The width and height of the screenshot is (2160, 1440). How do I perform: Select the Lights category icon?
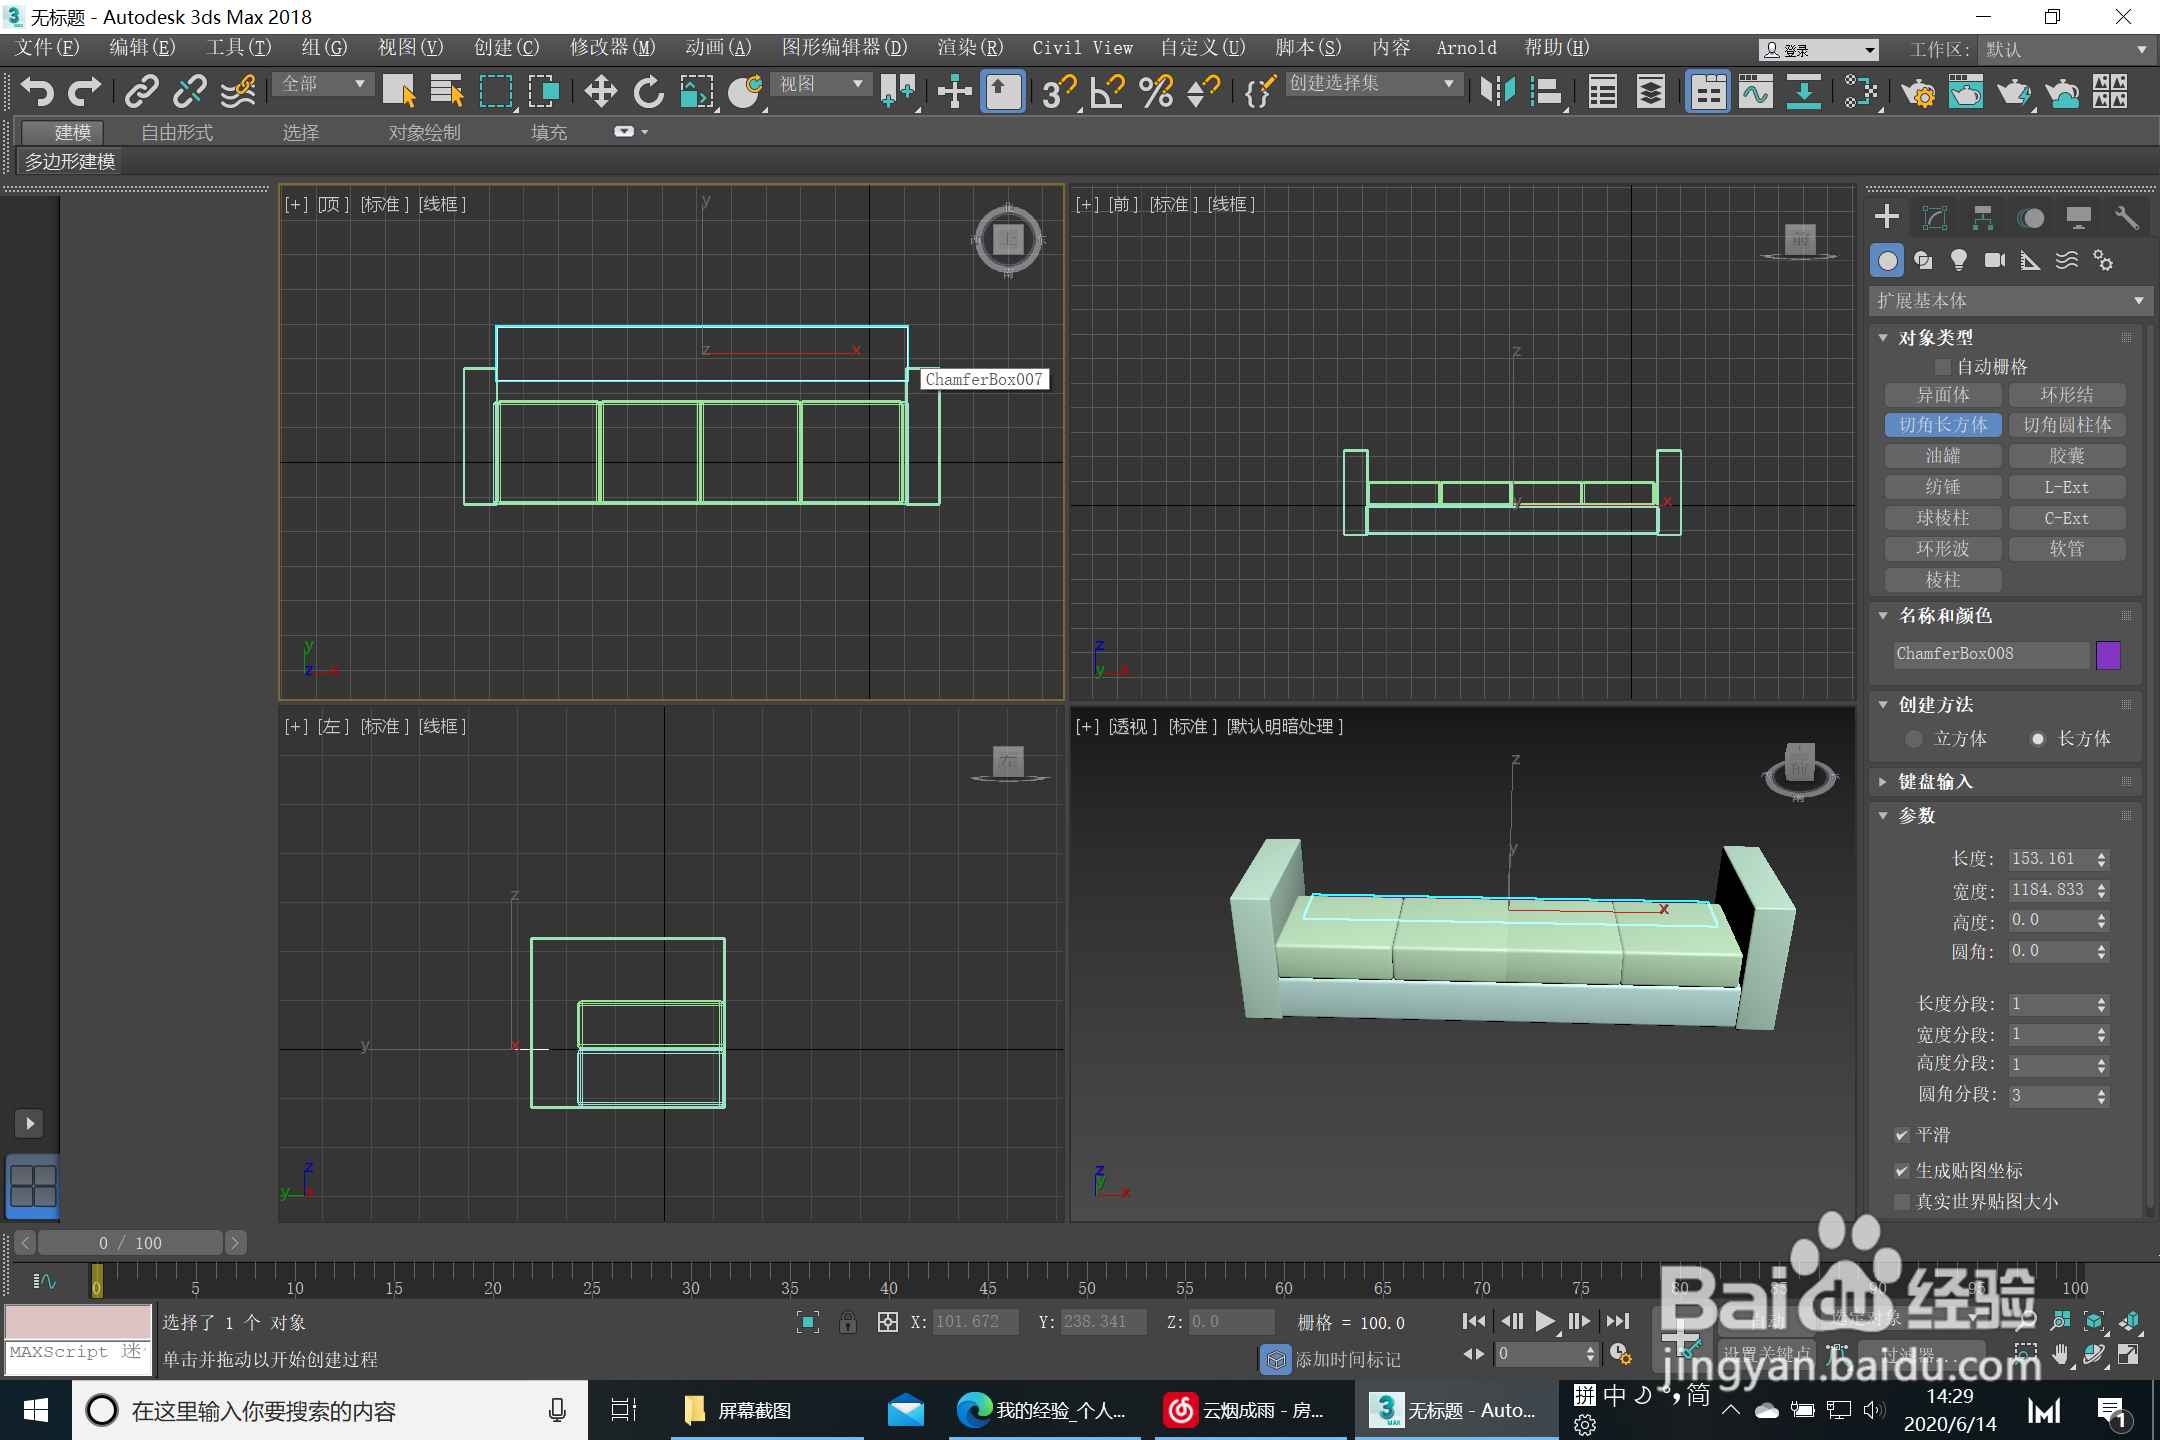(x=1958, y=261)
